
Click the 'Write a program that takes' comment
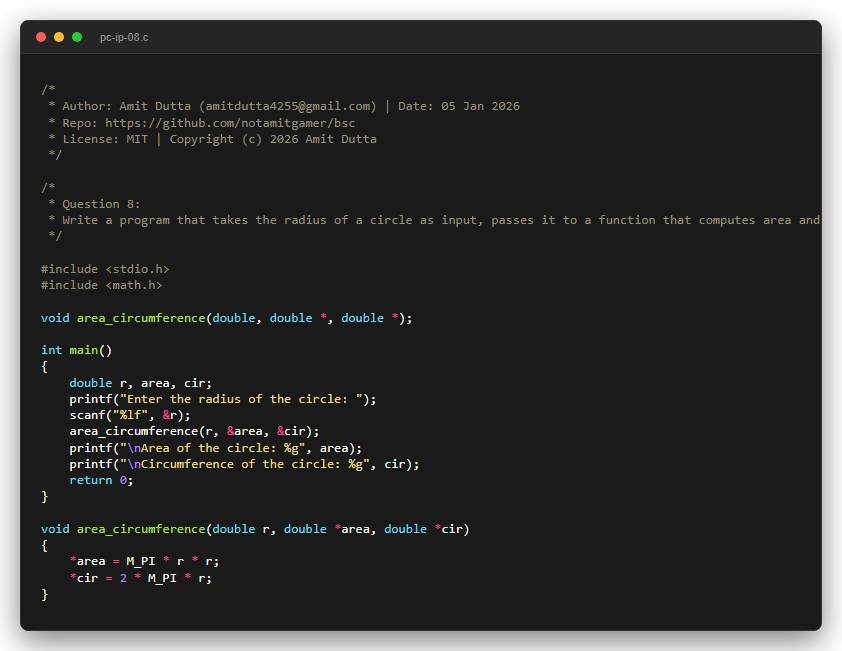pos(434,220)
